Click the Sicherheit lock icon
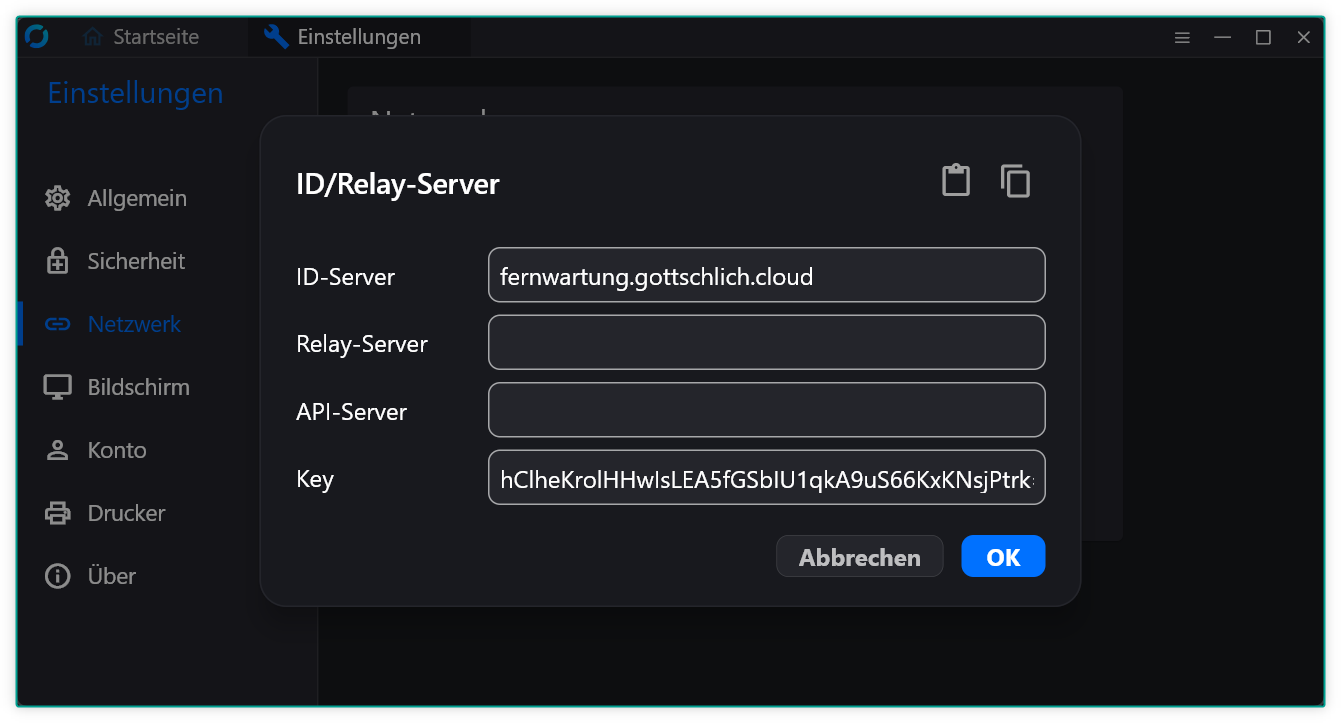Image resolution: width=1341 pixels, height=723 pixels. (58, 261)
